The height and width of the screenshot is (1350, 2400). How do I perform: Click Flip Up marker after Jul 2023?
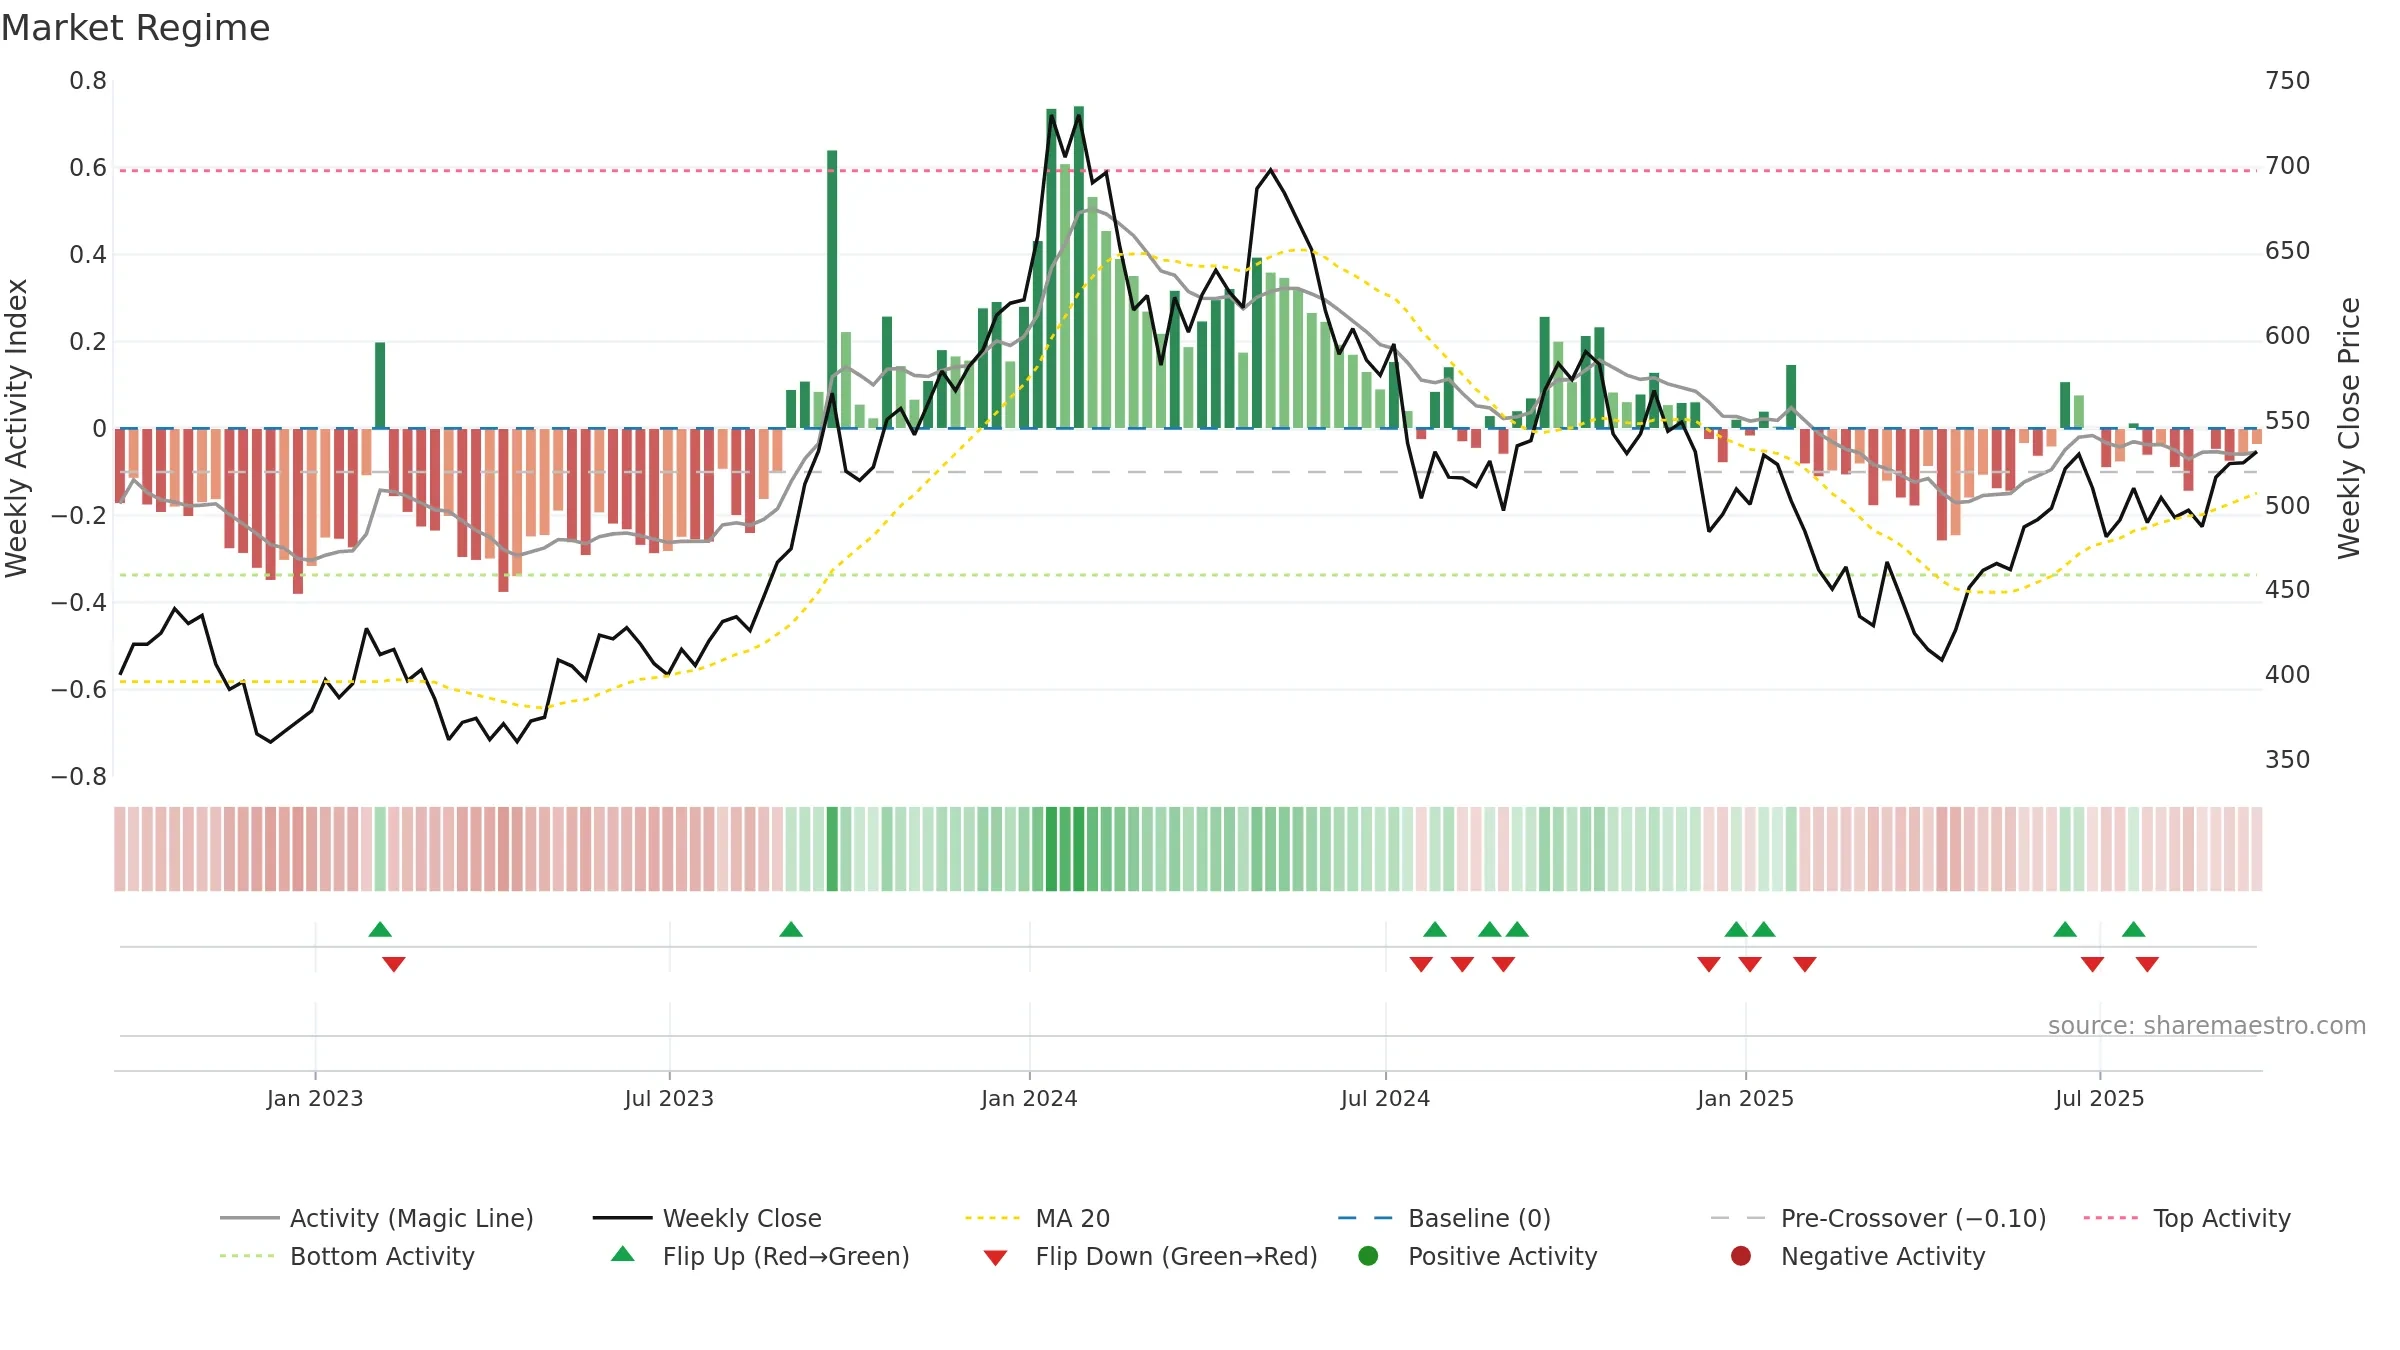coord(791,930)
